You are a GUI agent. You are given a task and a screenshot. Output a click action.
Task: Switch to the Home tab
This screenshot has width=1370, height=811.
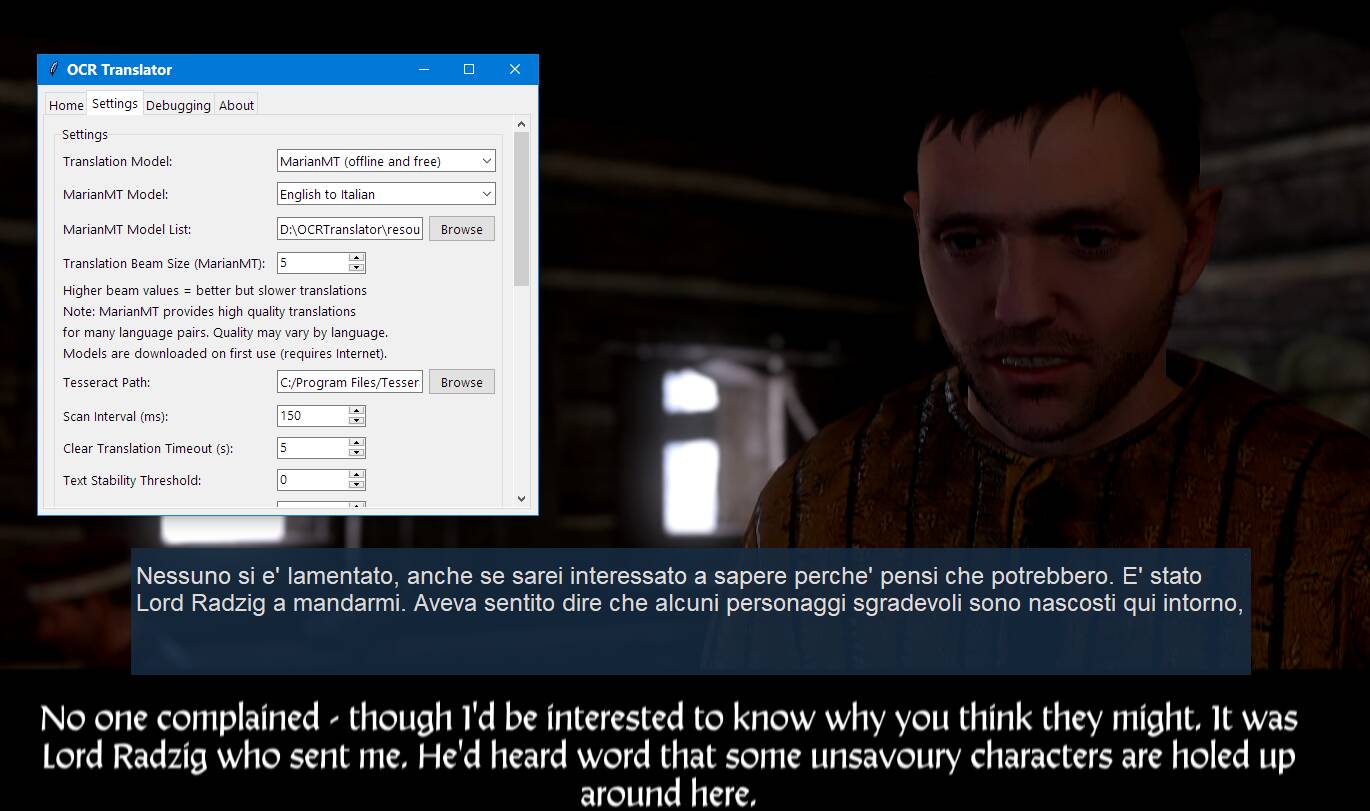pos(66,105)
